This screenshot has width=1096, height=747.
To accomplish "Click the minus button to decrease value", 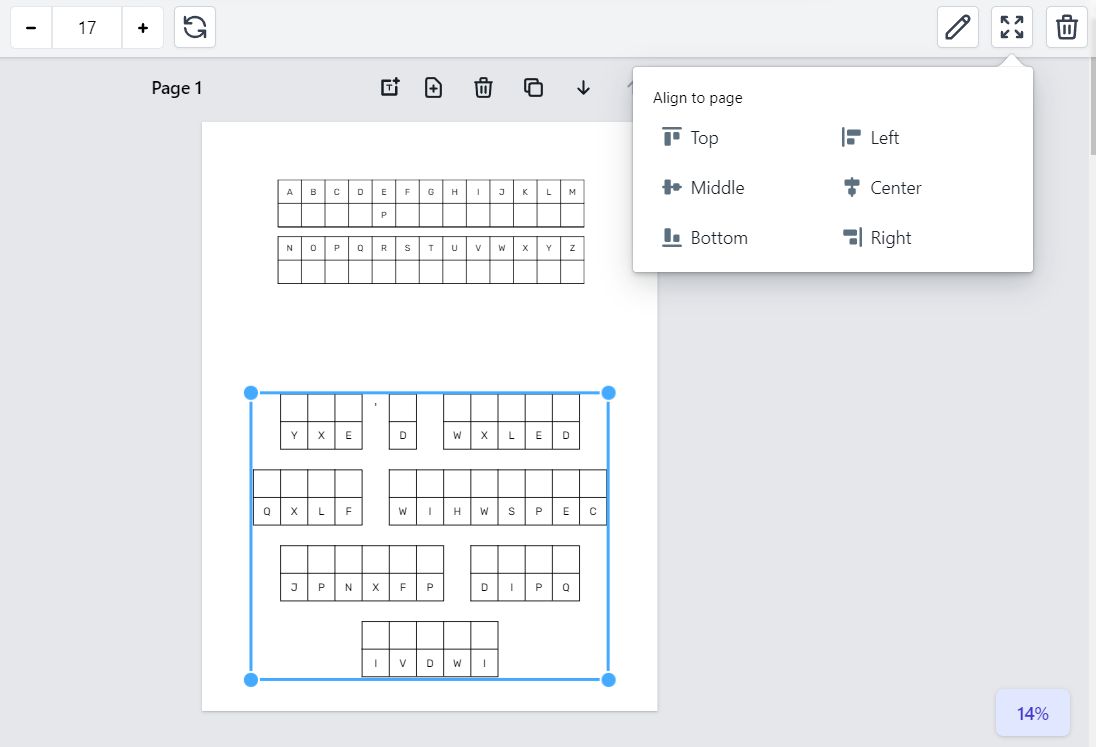I will [x=31, y=28].
